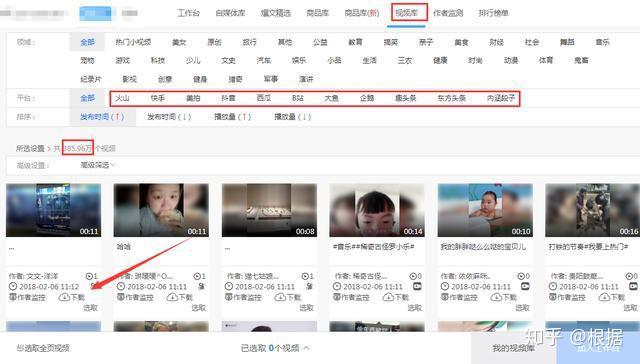The height and width of the screenshot is (364, 640).
Task: Open the 00:16 video thumbnail
Action: tap(593, 210)
